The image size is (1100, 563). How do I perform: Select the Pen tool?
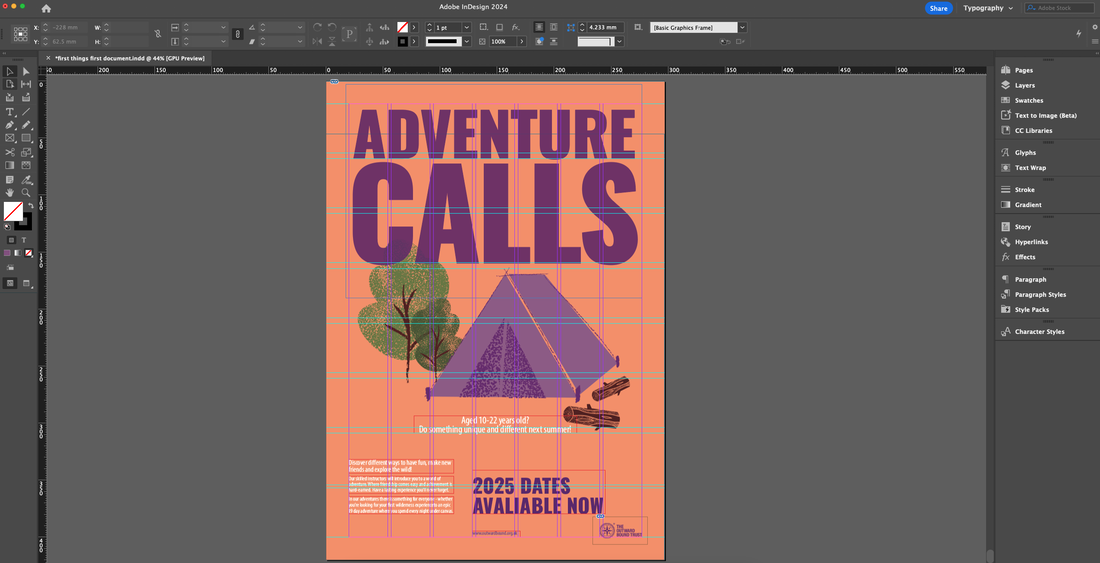click(x=10, y=125)
